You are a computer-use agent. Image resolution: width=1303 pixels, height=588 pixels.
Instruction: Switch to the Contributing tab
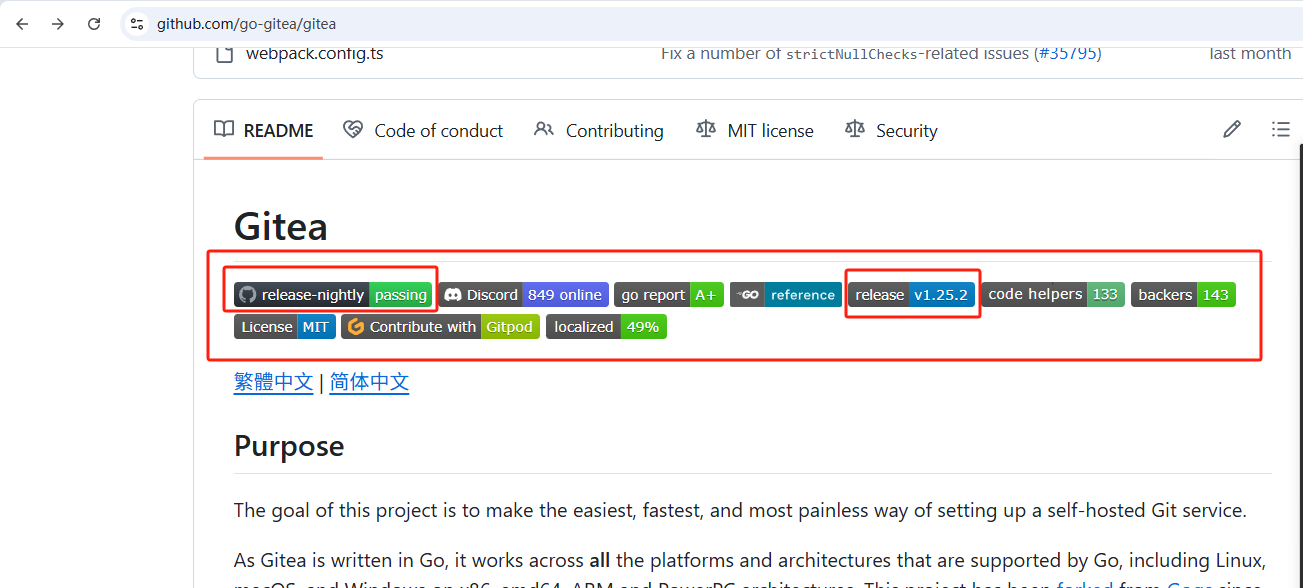coord(599,131)
